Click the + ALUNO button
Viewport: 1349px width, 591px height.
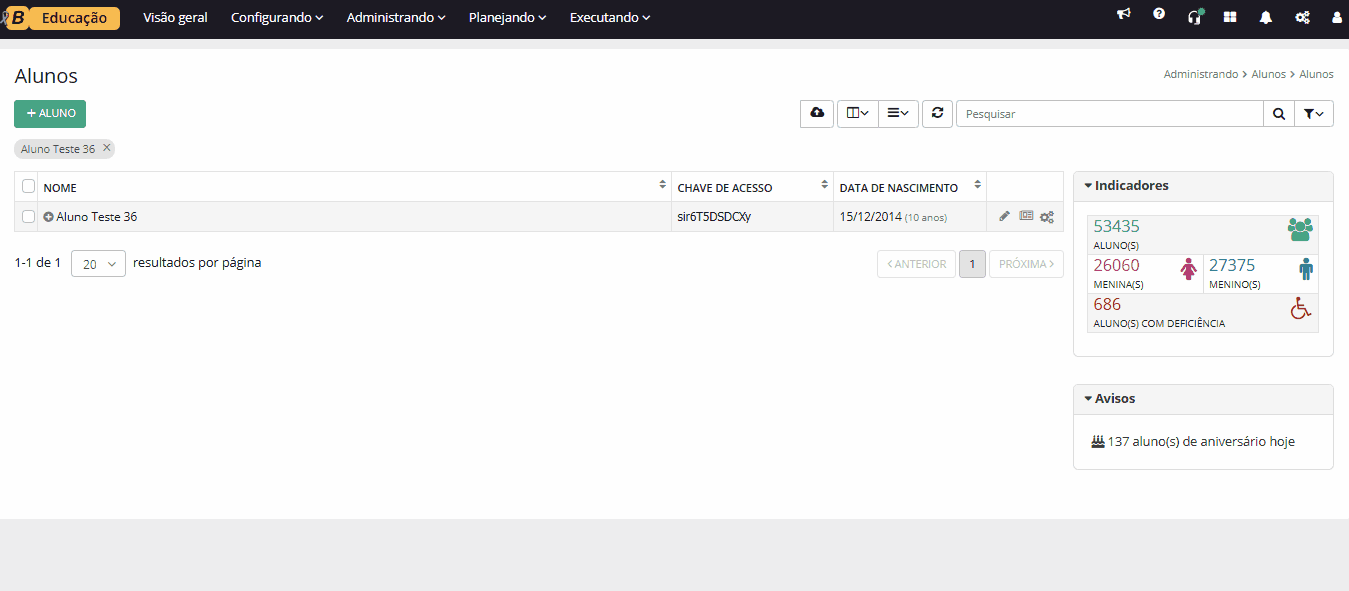(50, 114)
